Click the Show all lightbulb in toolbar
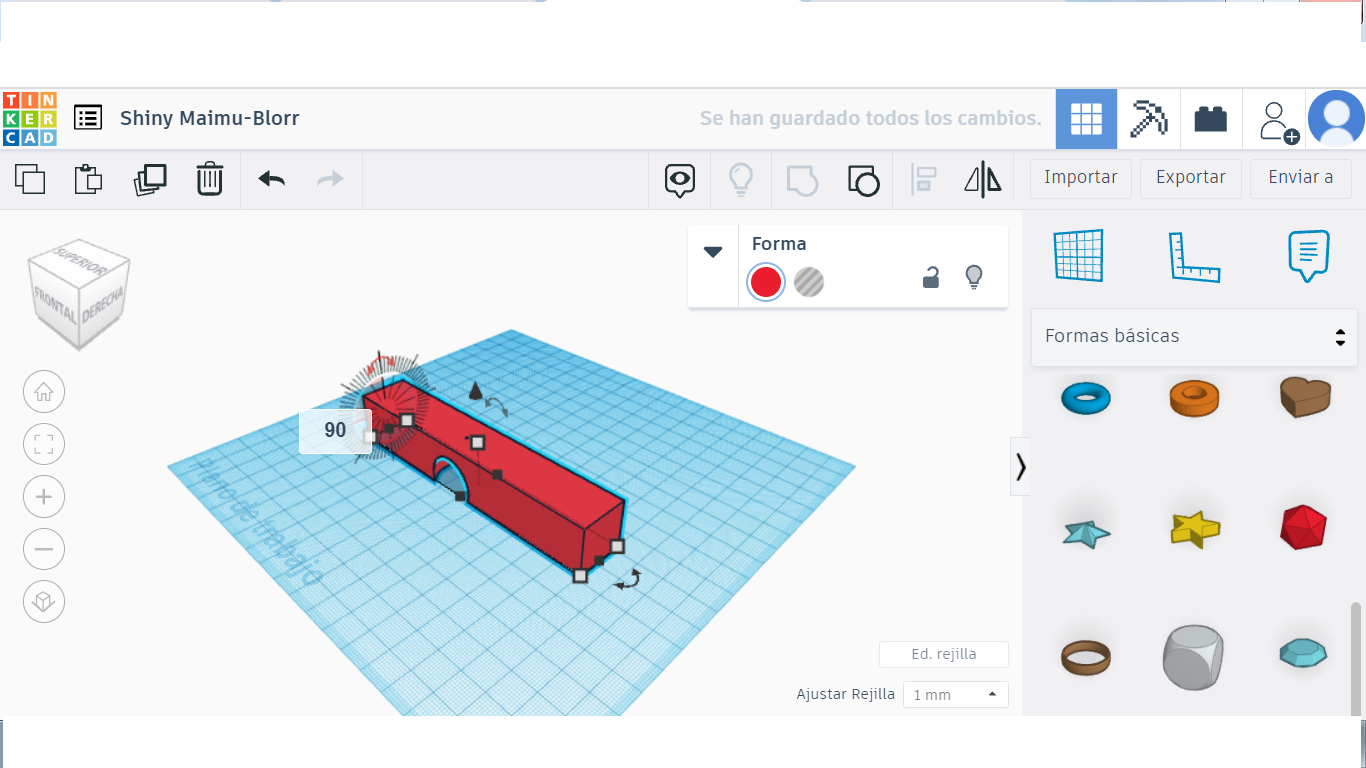This screenshot has height=768, width=1366. pos(740,180)
